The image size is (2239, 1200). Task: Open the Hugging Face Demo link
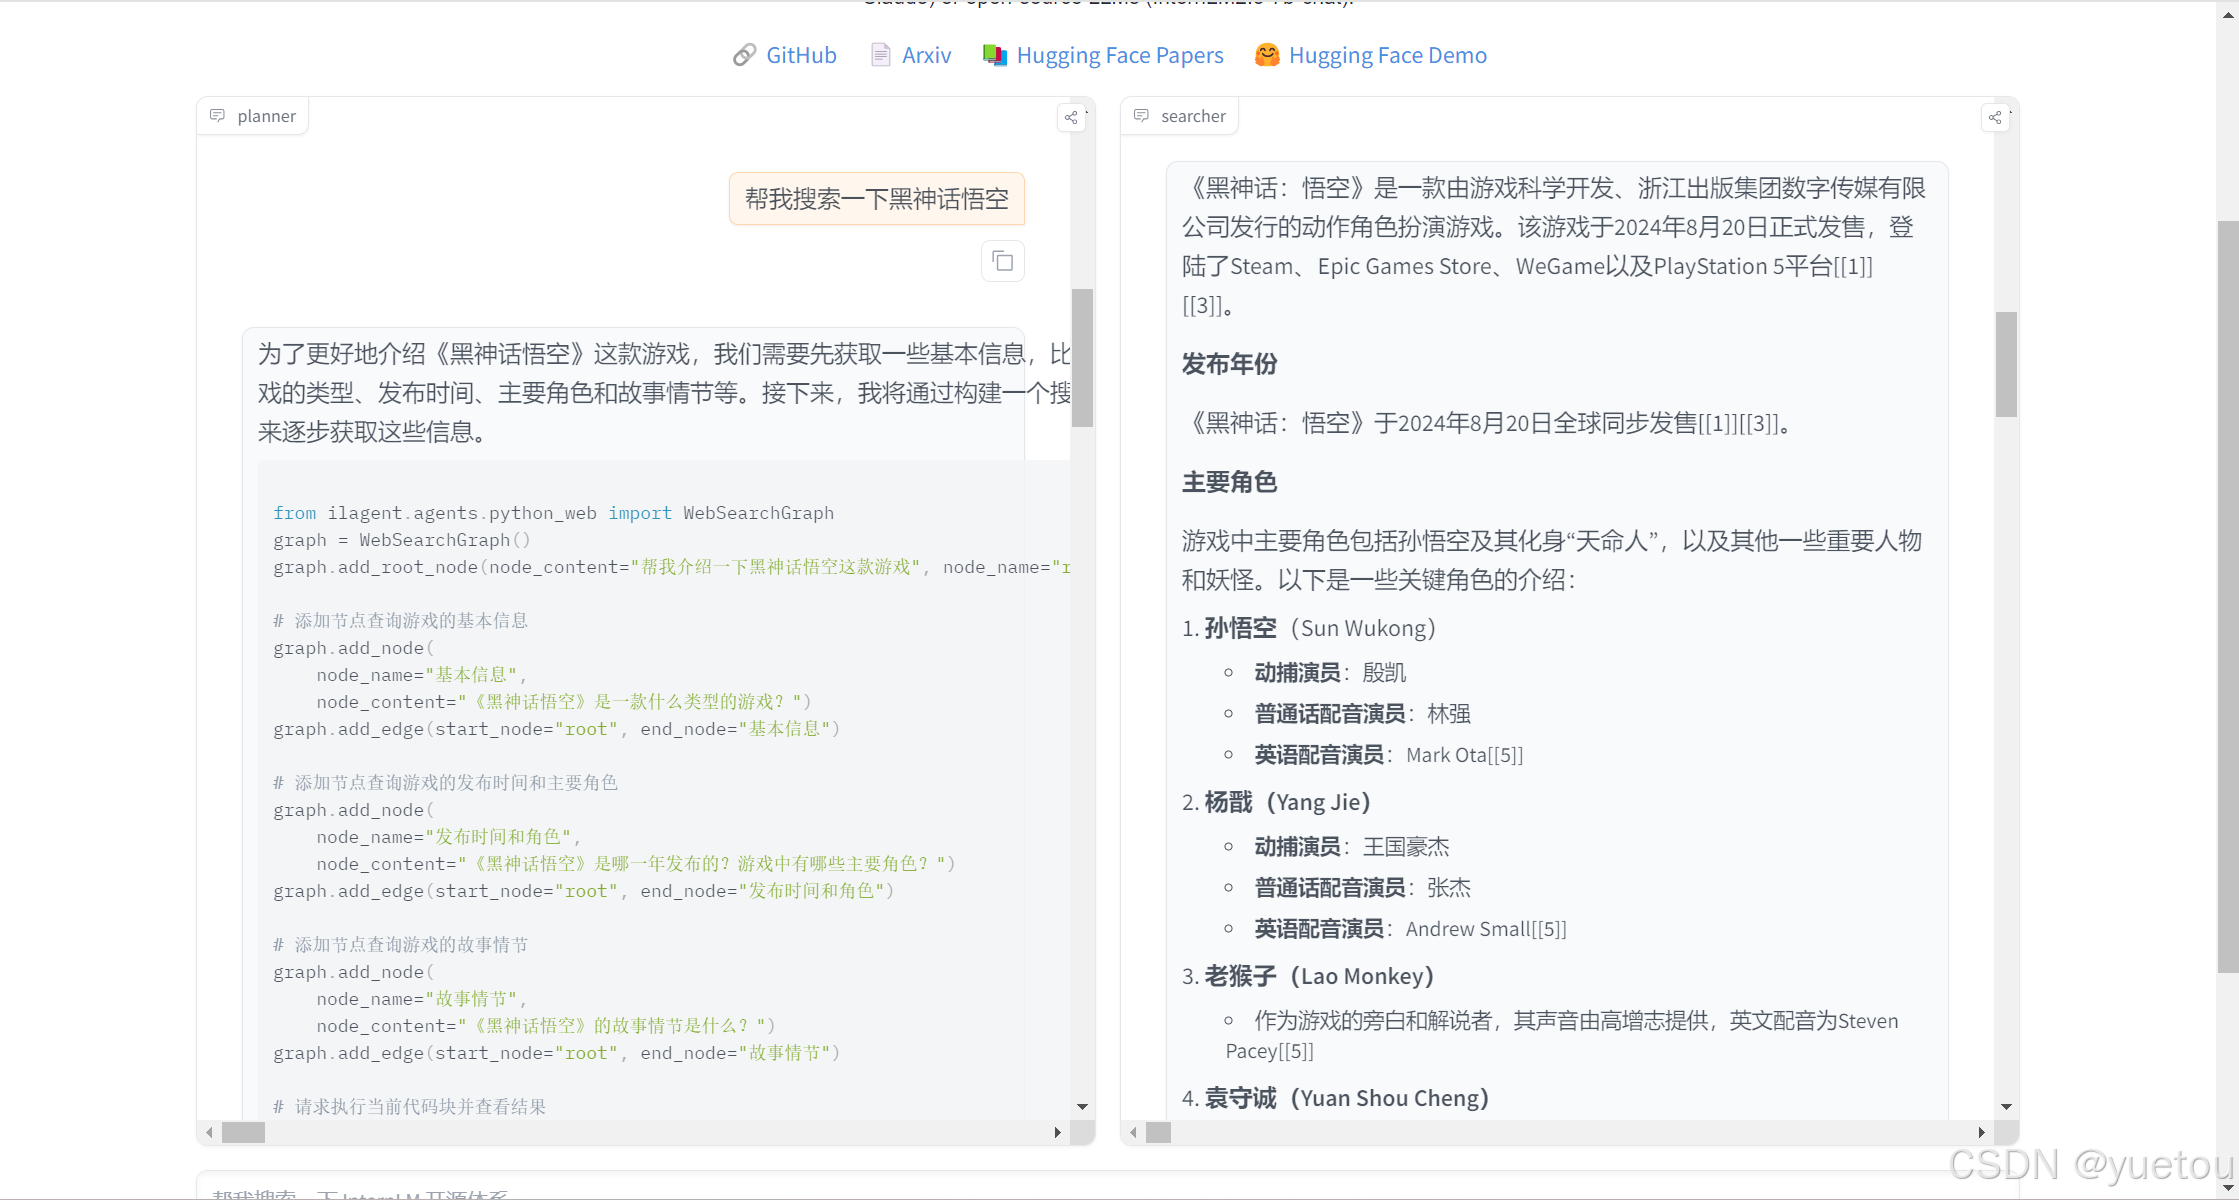[1387, 55]
